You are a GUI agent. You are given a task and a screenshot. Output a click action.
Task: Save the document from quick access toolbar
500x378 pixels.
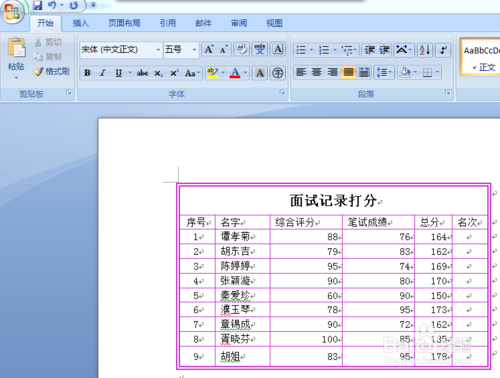coord(37,5)
